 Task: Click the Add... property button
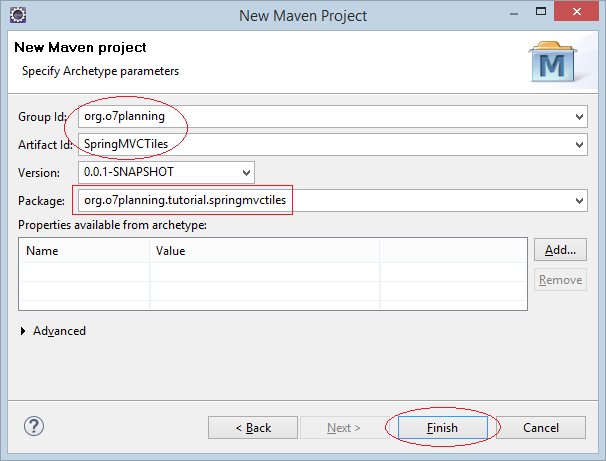point(560,250)
